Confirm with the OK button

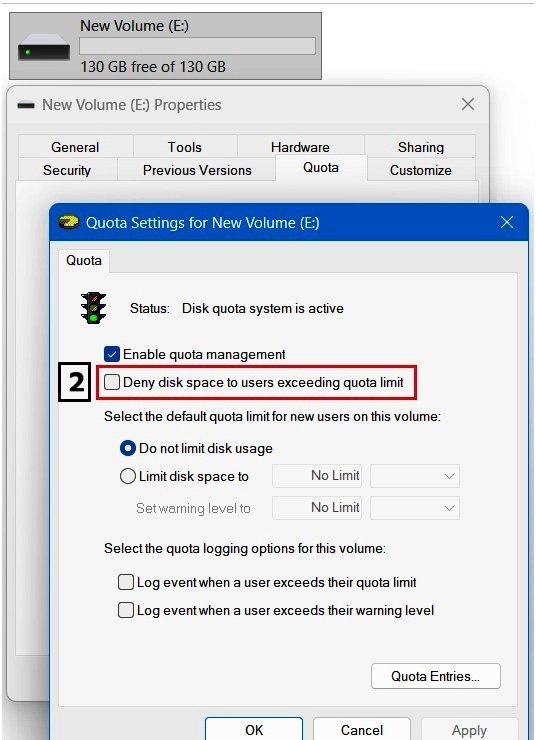tap(254, 729)
